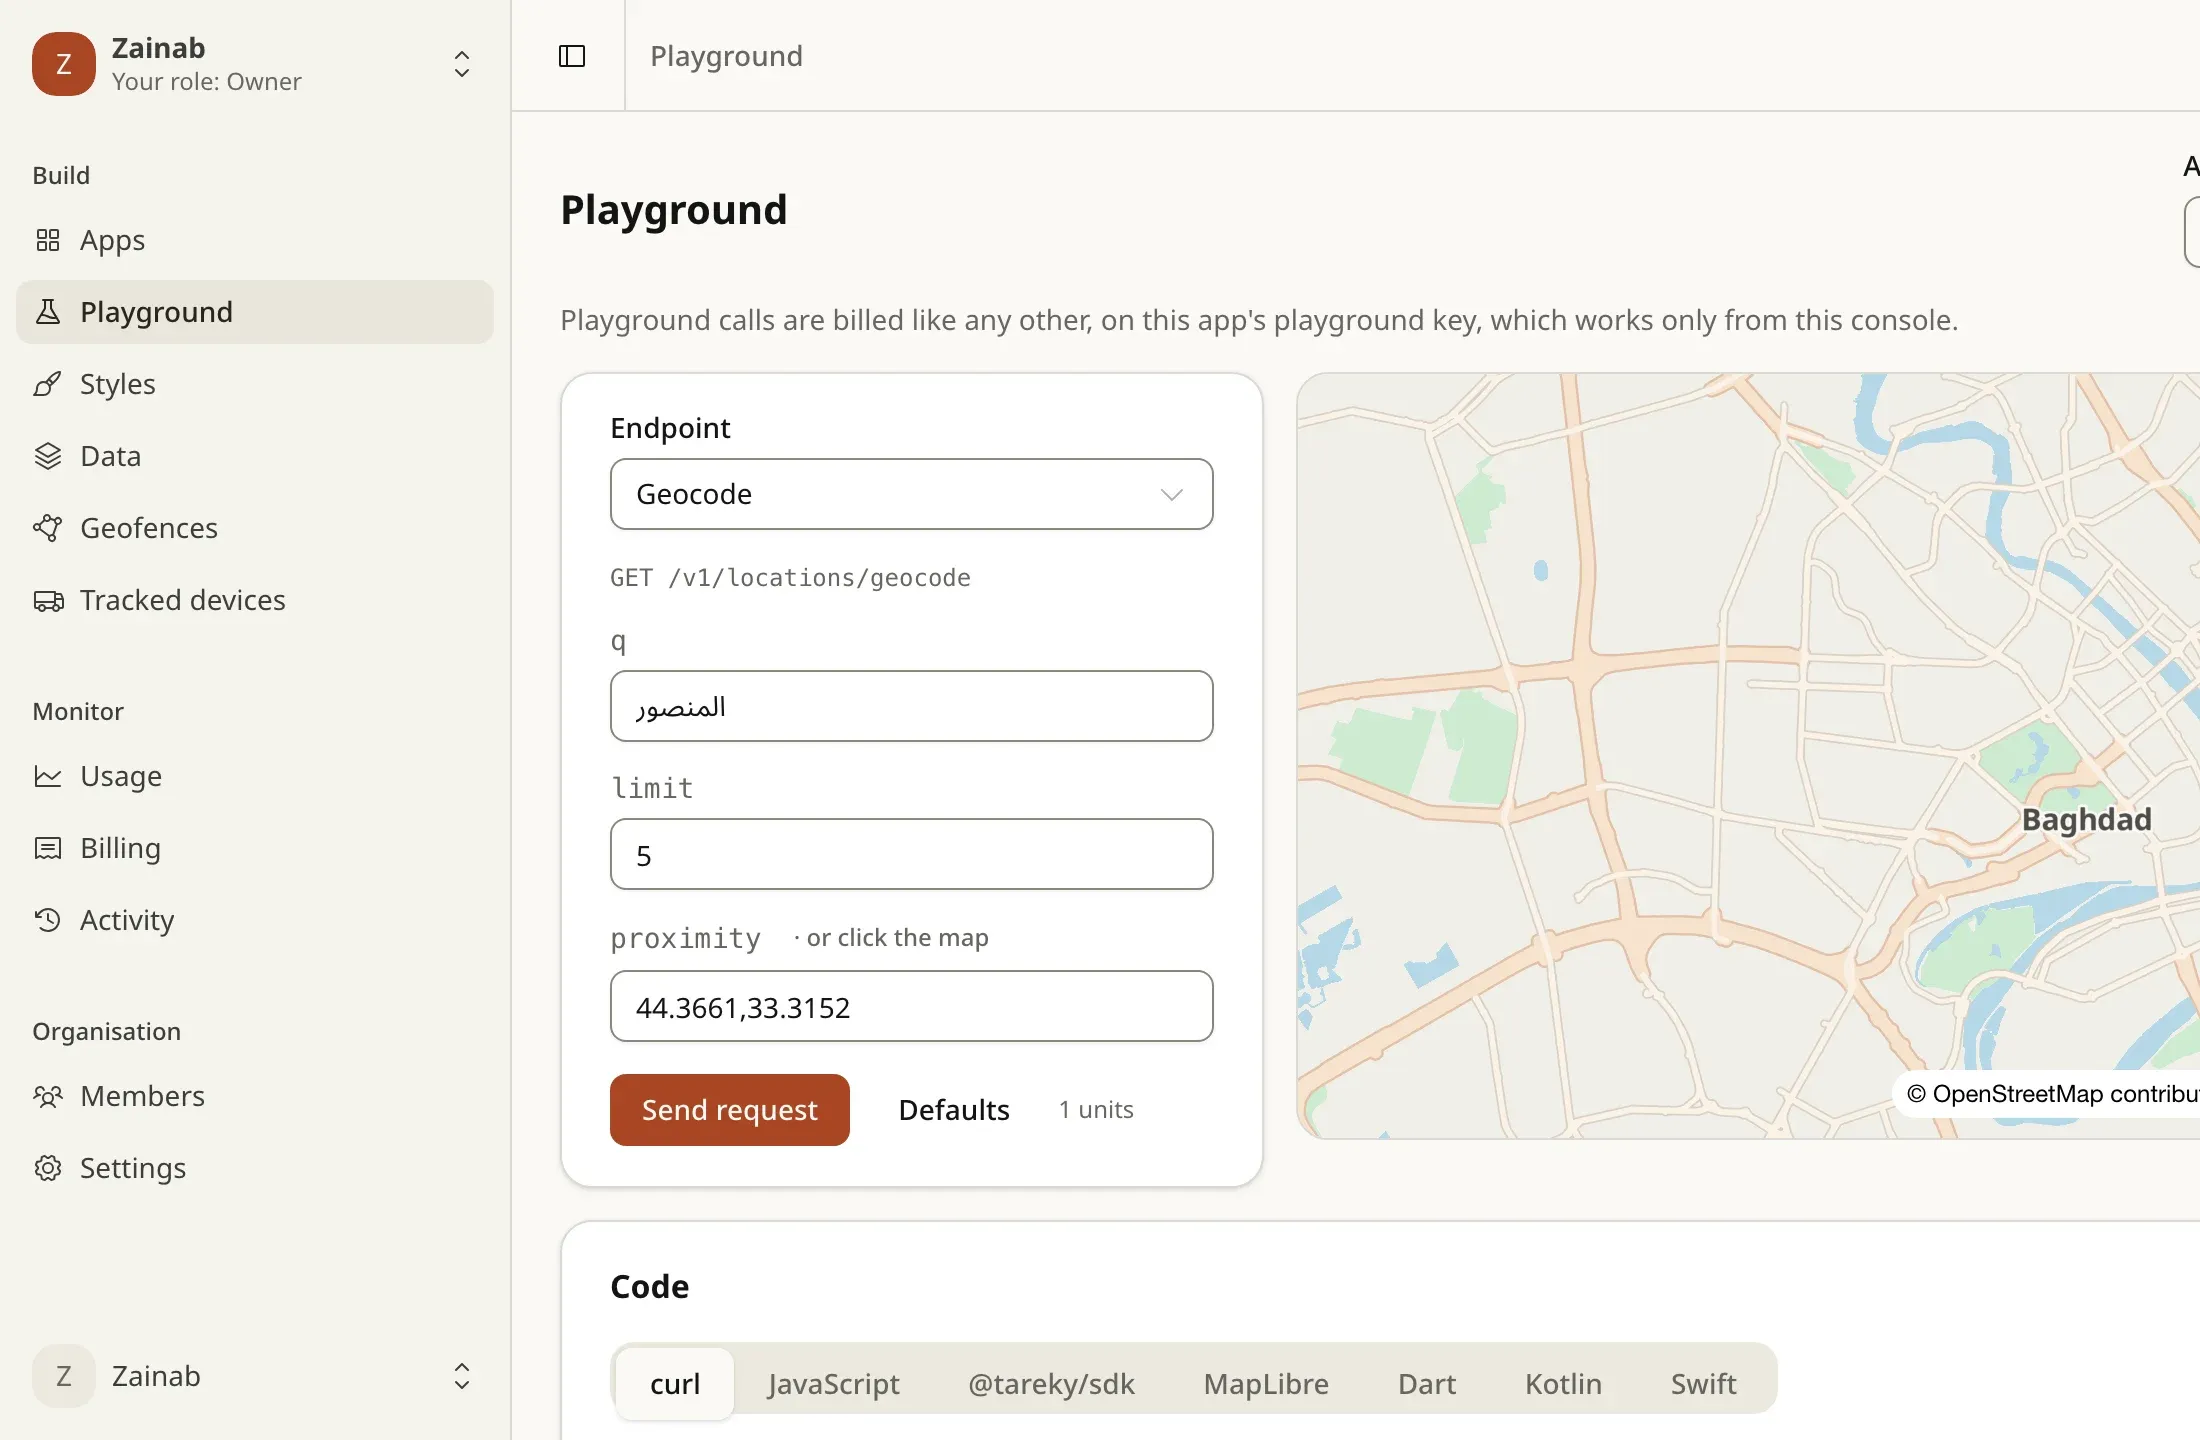
Task: Select the MapLibre code tab
Action: (x=1266, y=1383)
